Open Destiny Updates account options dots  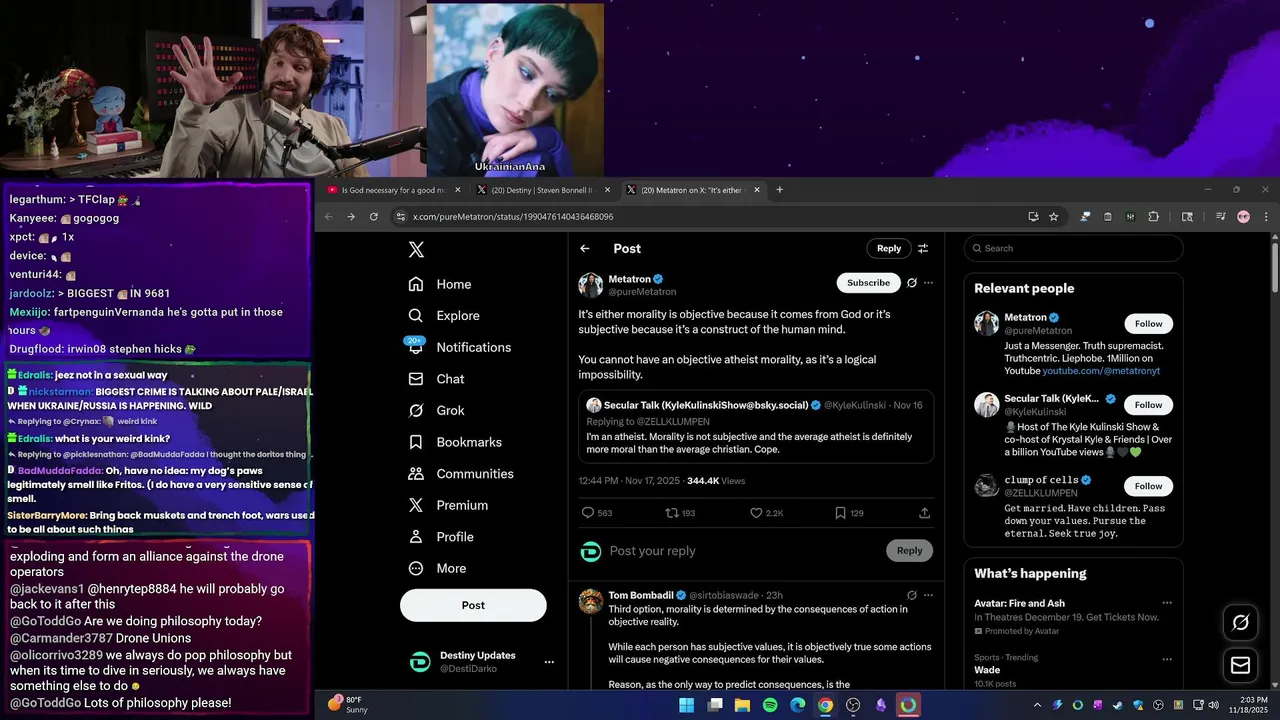point(549,662)
